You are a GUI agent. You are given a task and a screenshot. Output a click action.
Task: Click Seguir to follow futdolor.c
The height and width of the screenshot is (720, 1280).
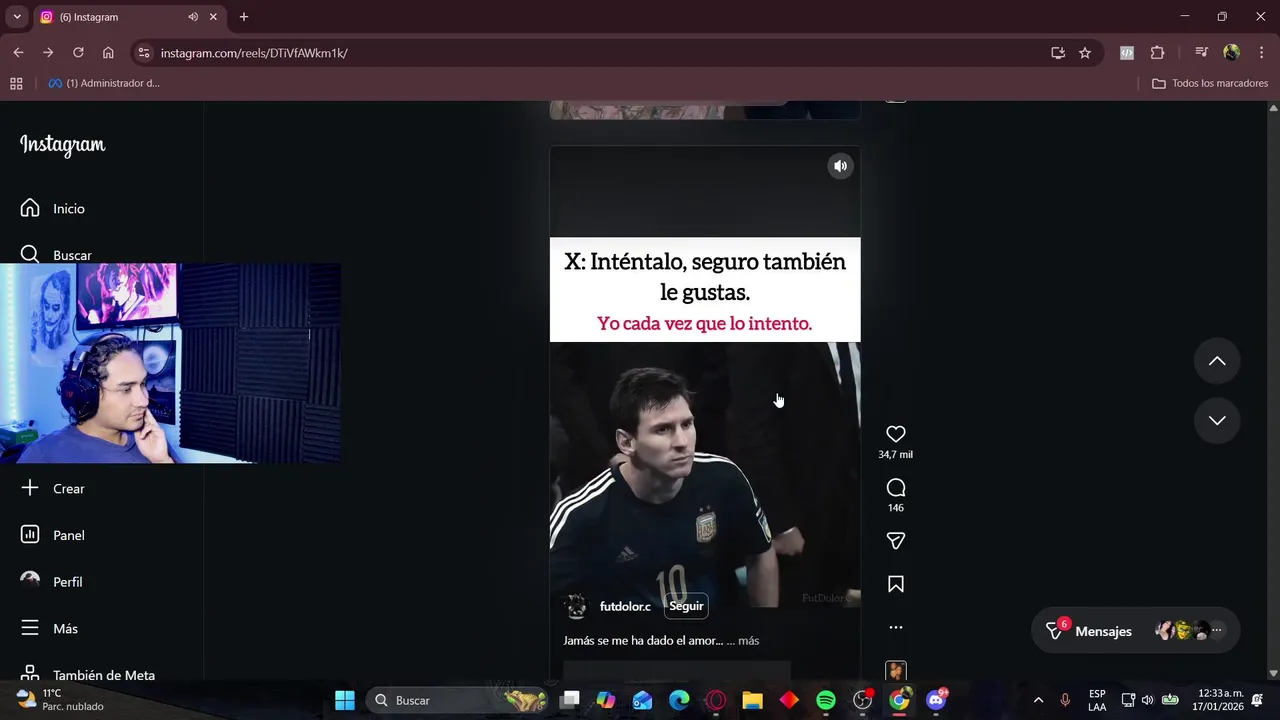[x=686, y=606]
